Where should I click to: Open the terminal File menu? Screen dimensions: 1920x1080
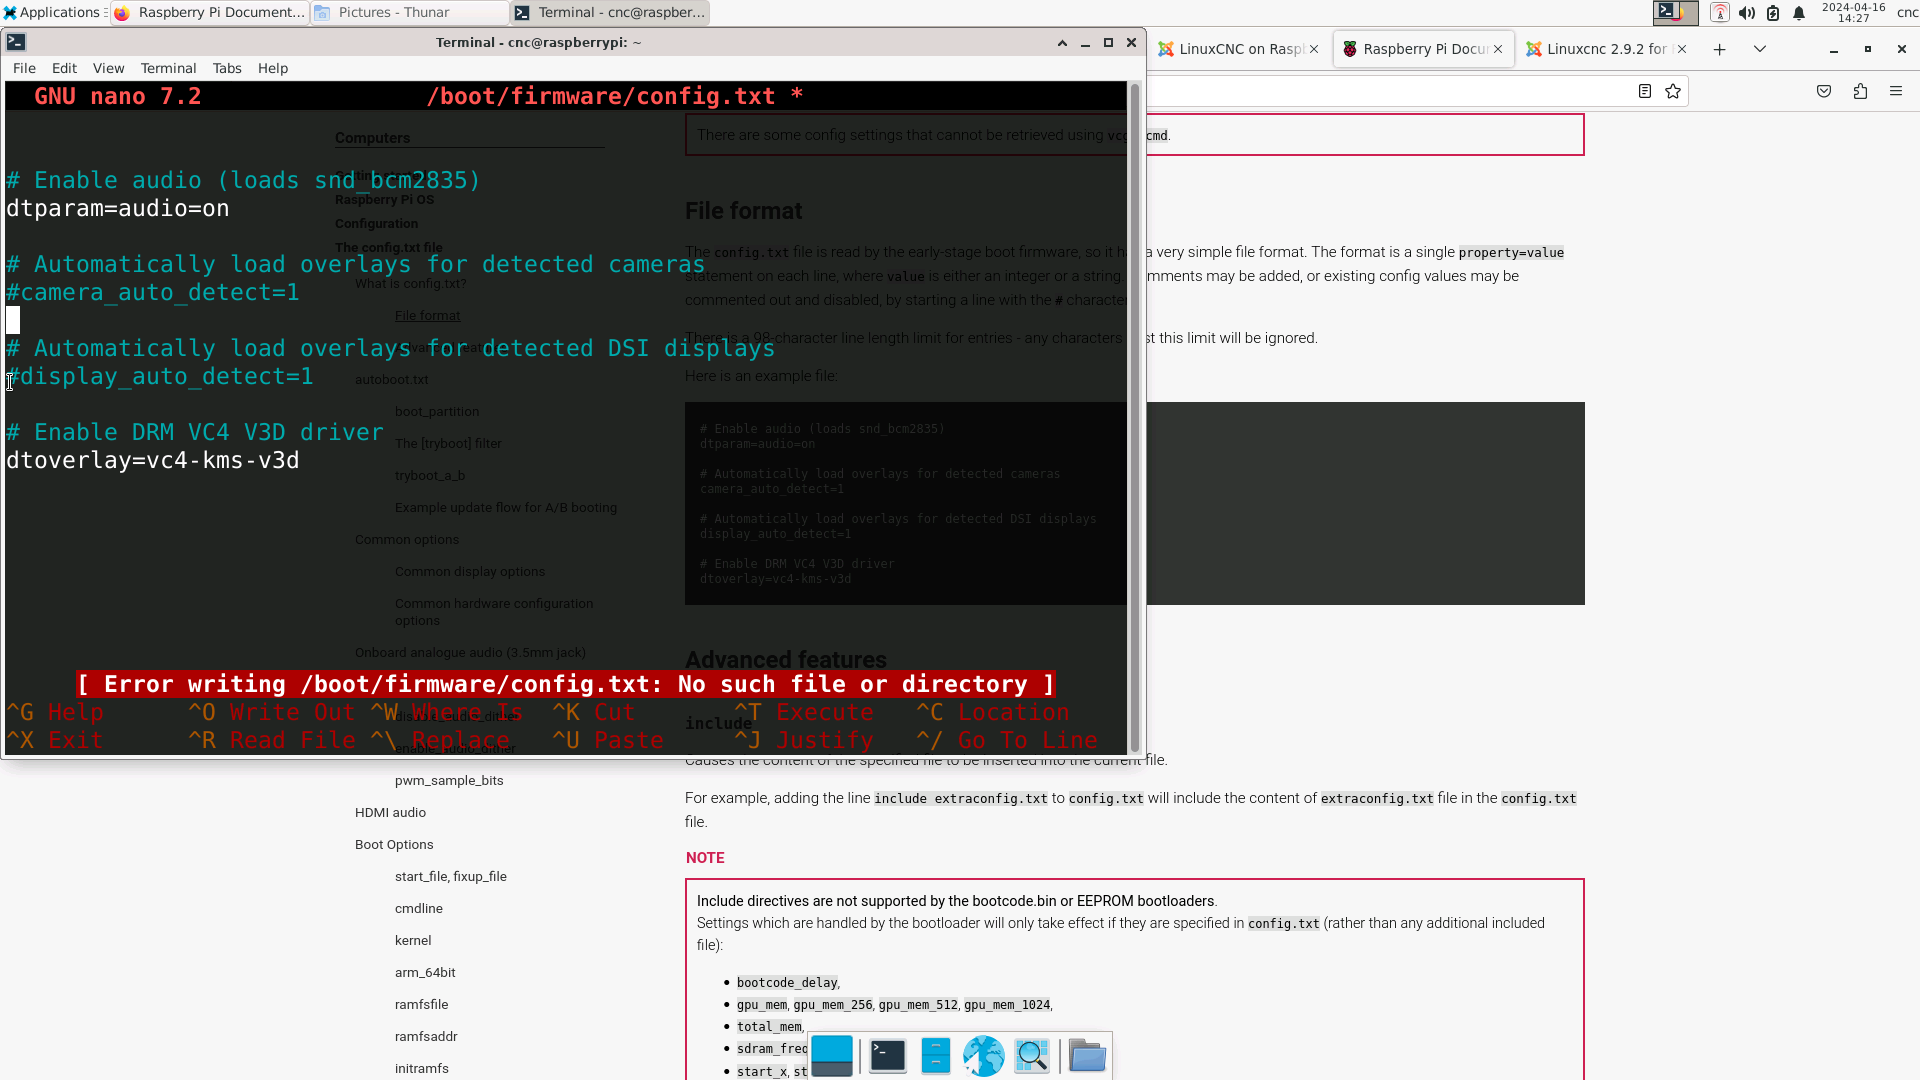pyautogui.click(x=24, y=68)
